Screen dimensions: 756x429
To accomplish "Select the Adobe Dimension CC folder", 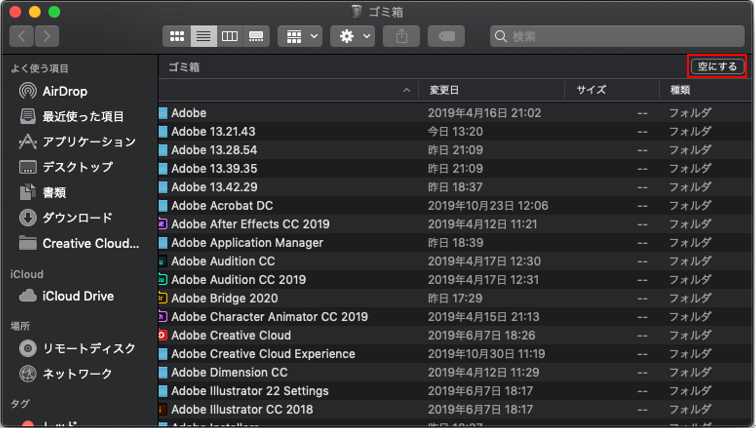I will pos(455,373).
